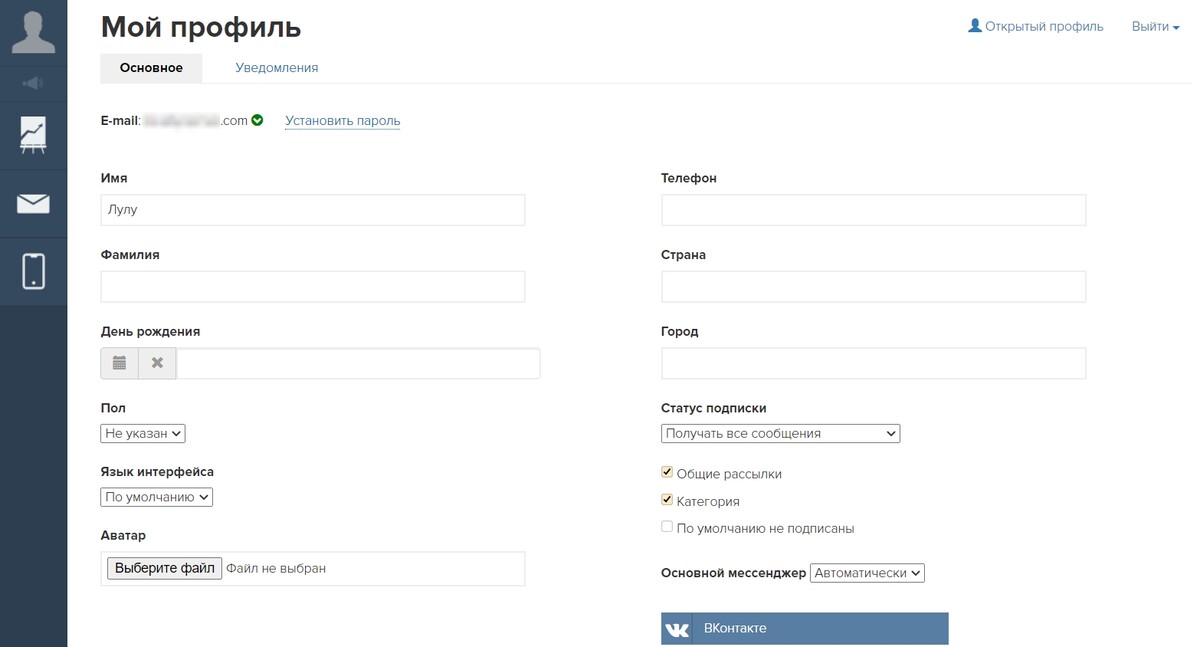The width and height of the screenshot is (1200, 647).
Task: Select the Основное tab
Action: pyautogui.click(x=151, y=68)
